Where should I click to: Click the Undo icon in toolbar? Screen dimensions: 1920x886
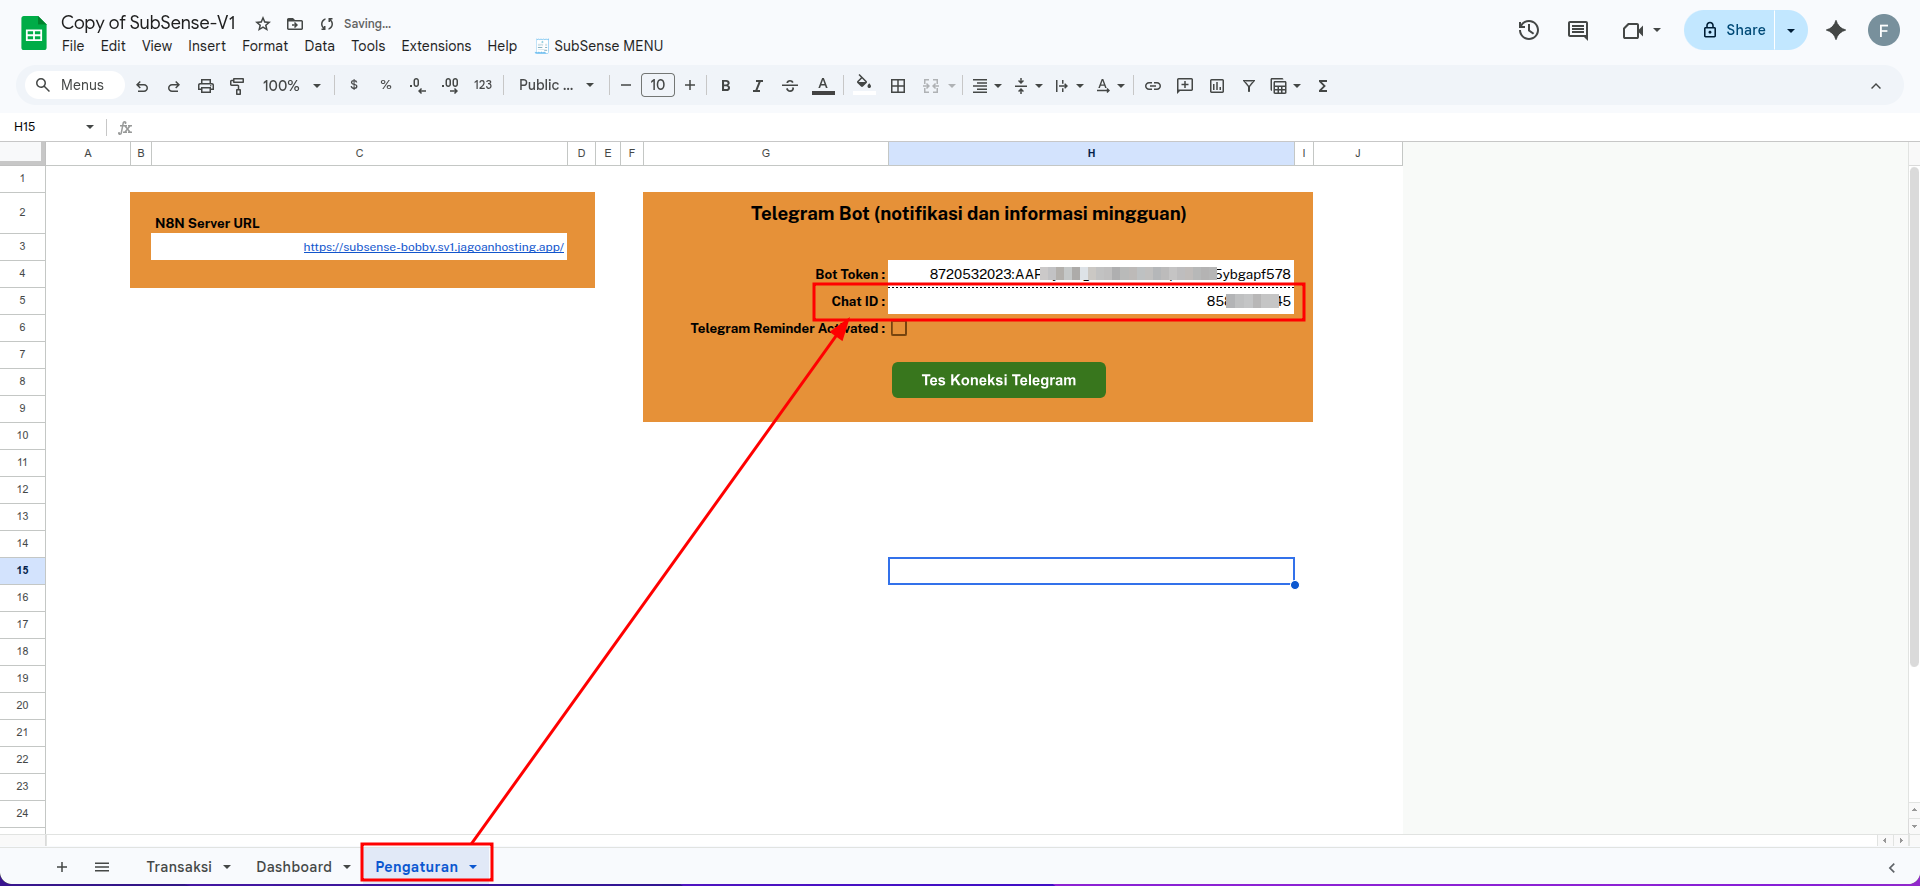coord(142,86)
